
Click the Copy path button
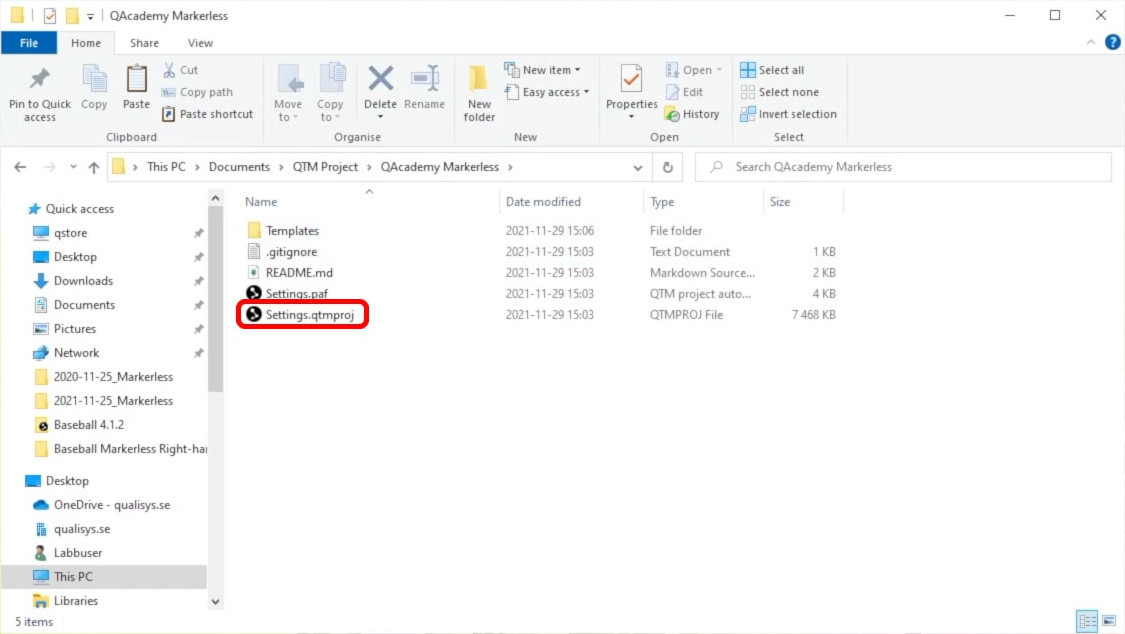(x=197, y=92)
